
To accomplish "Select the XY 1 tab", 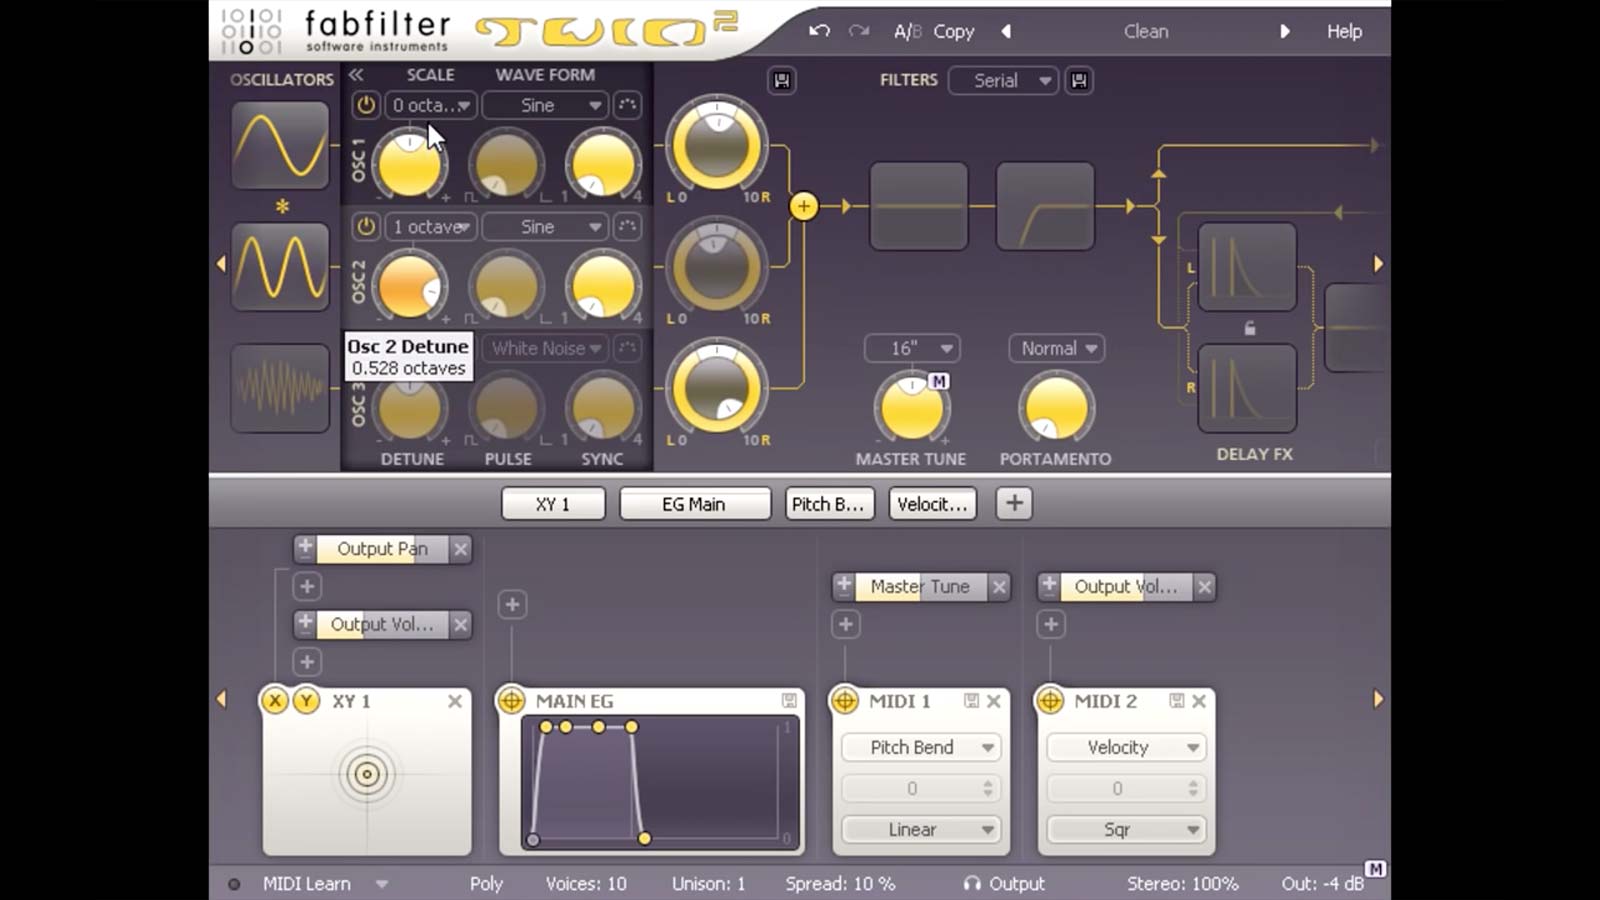I will coord(553,503).
